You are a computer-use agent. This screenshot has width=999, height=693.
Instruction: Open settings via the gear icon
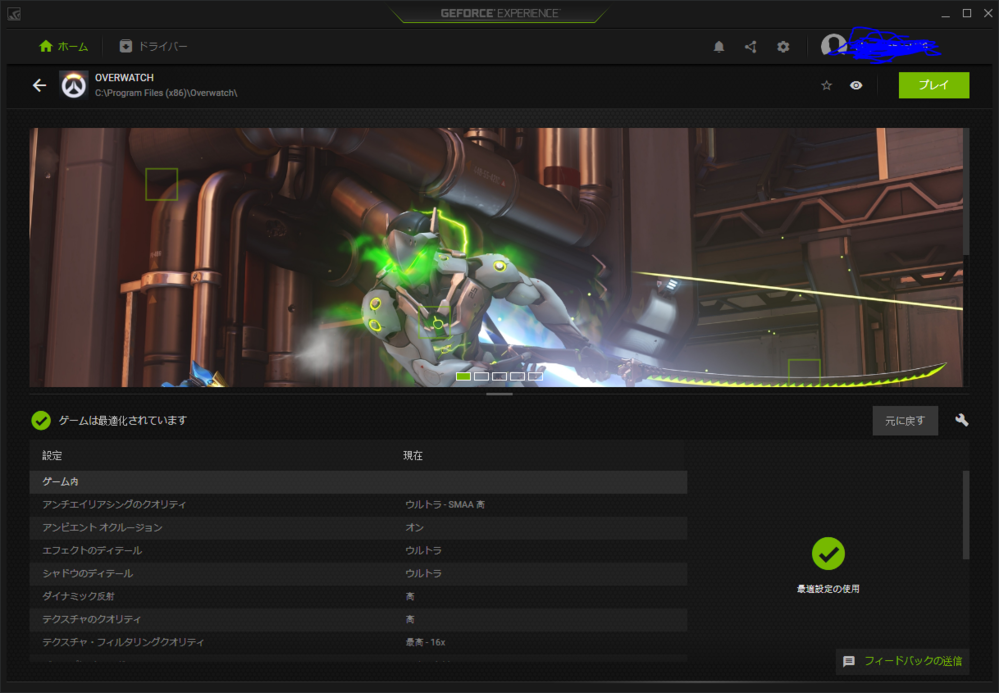point(783,46)
